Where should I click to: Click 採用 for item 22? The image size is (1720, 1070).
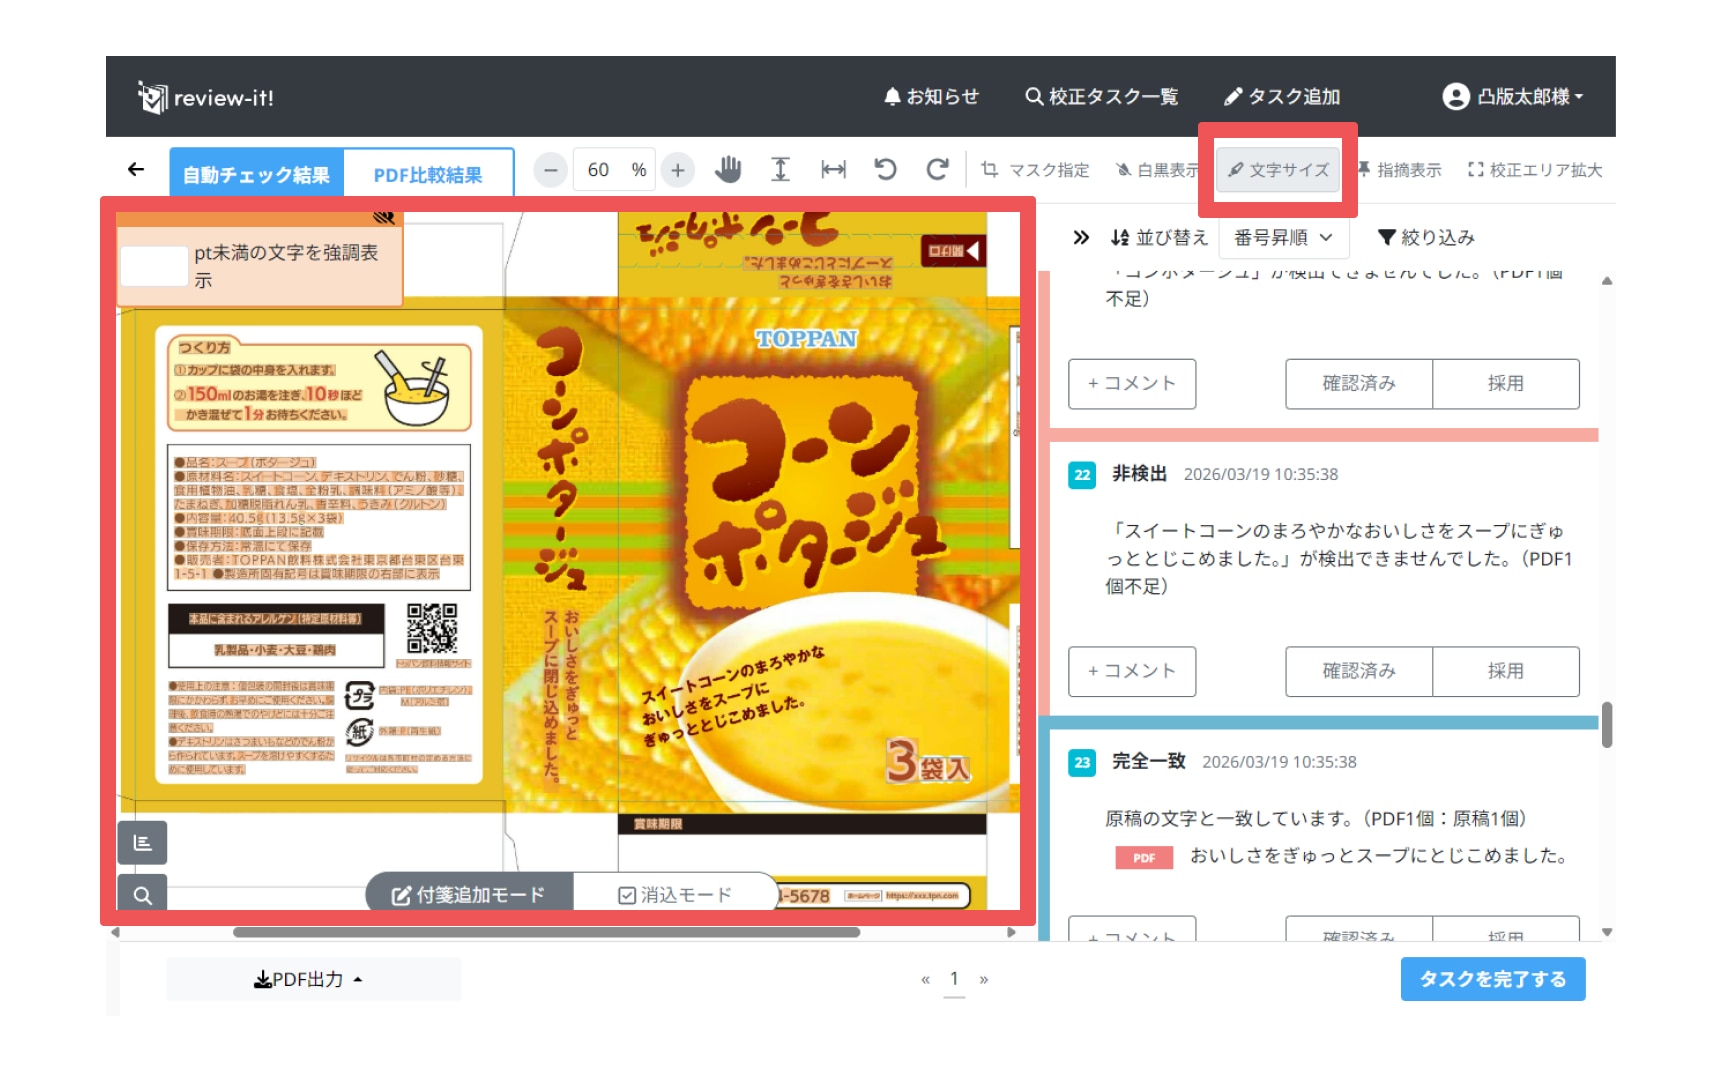[x=1505, y=671]
